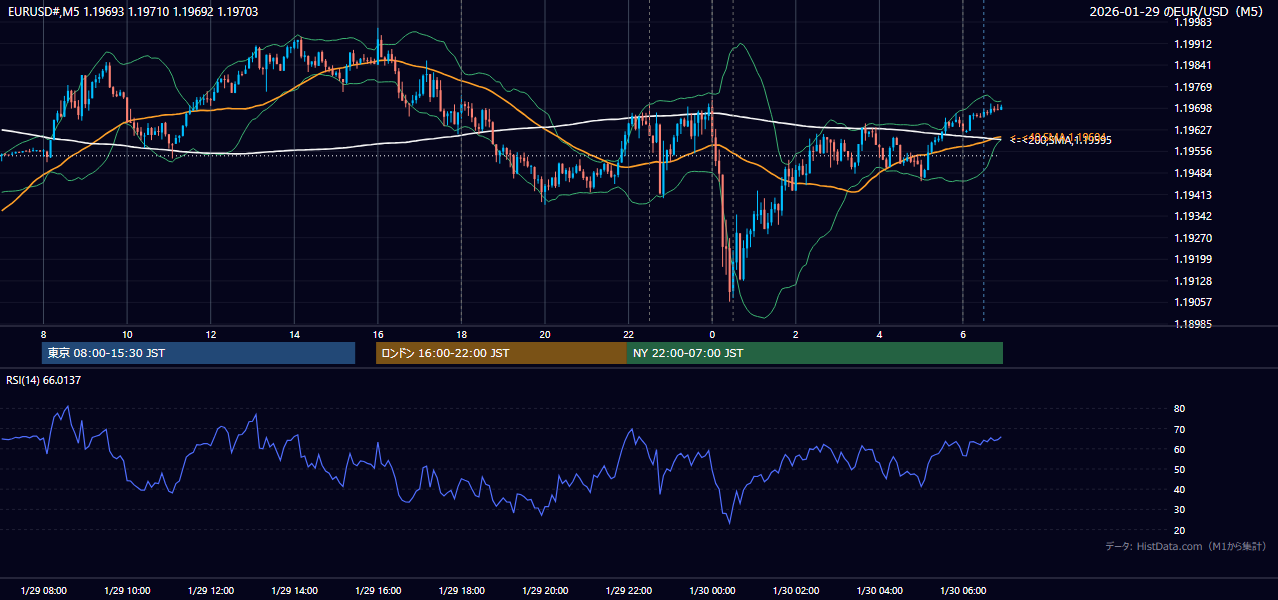
Task: Click the 1.19627 price axis label
Action: (x=1192, y=130)
